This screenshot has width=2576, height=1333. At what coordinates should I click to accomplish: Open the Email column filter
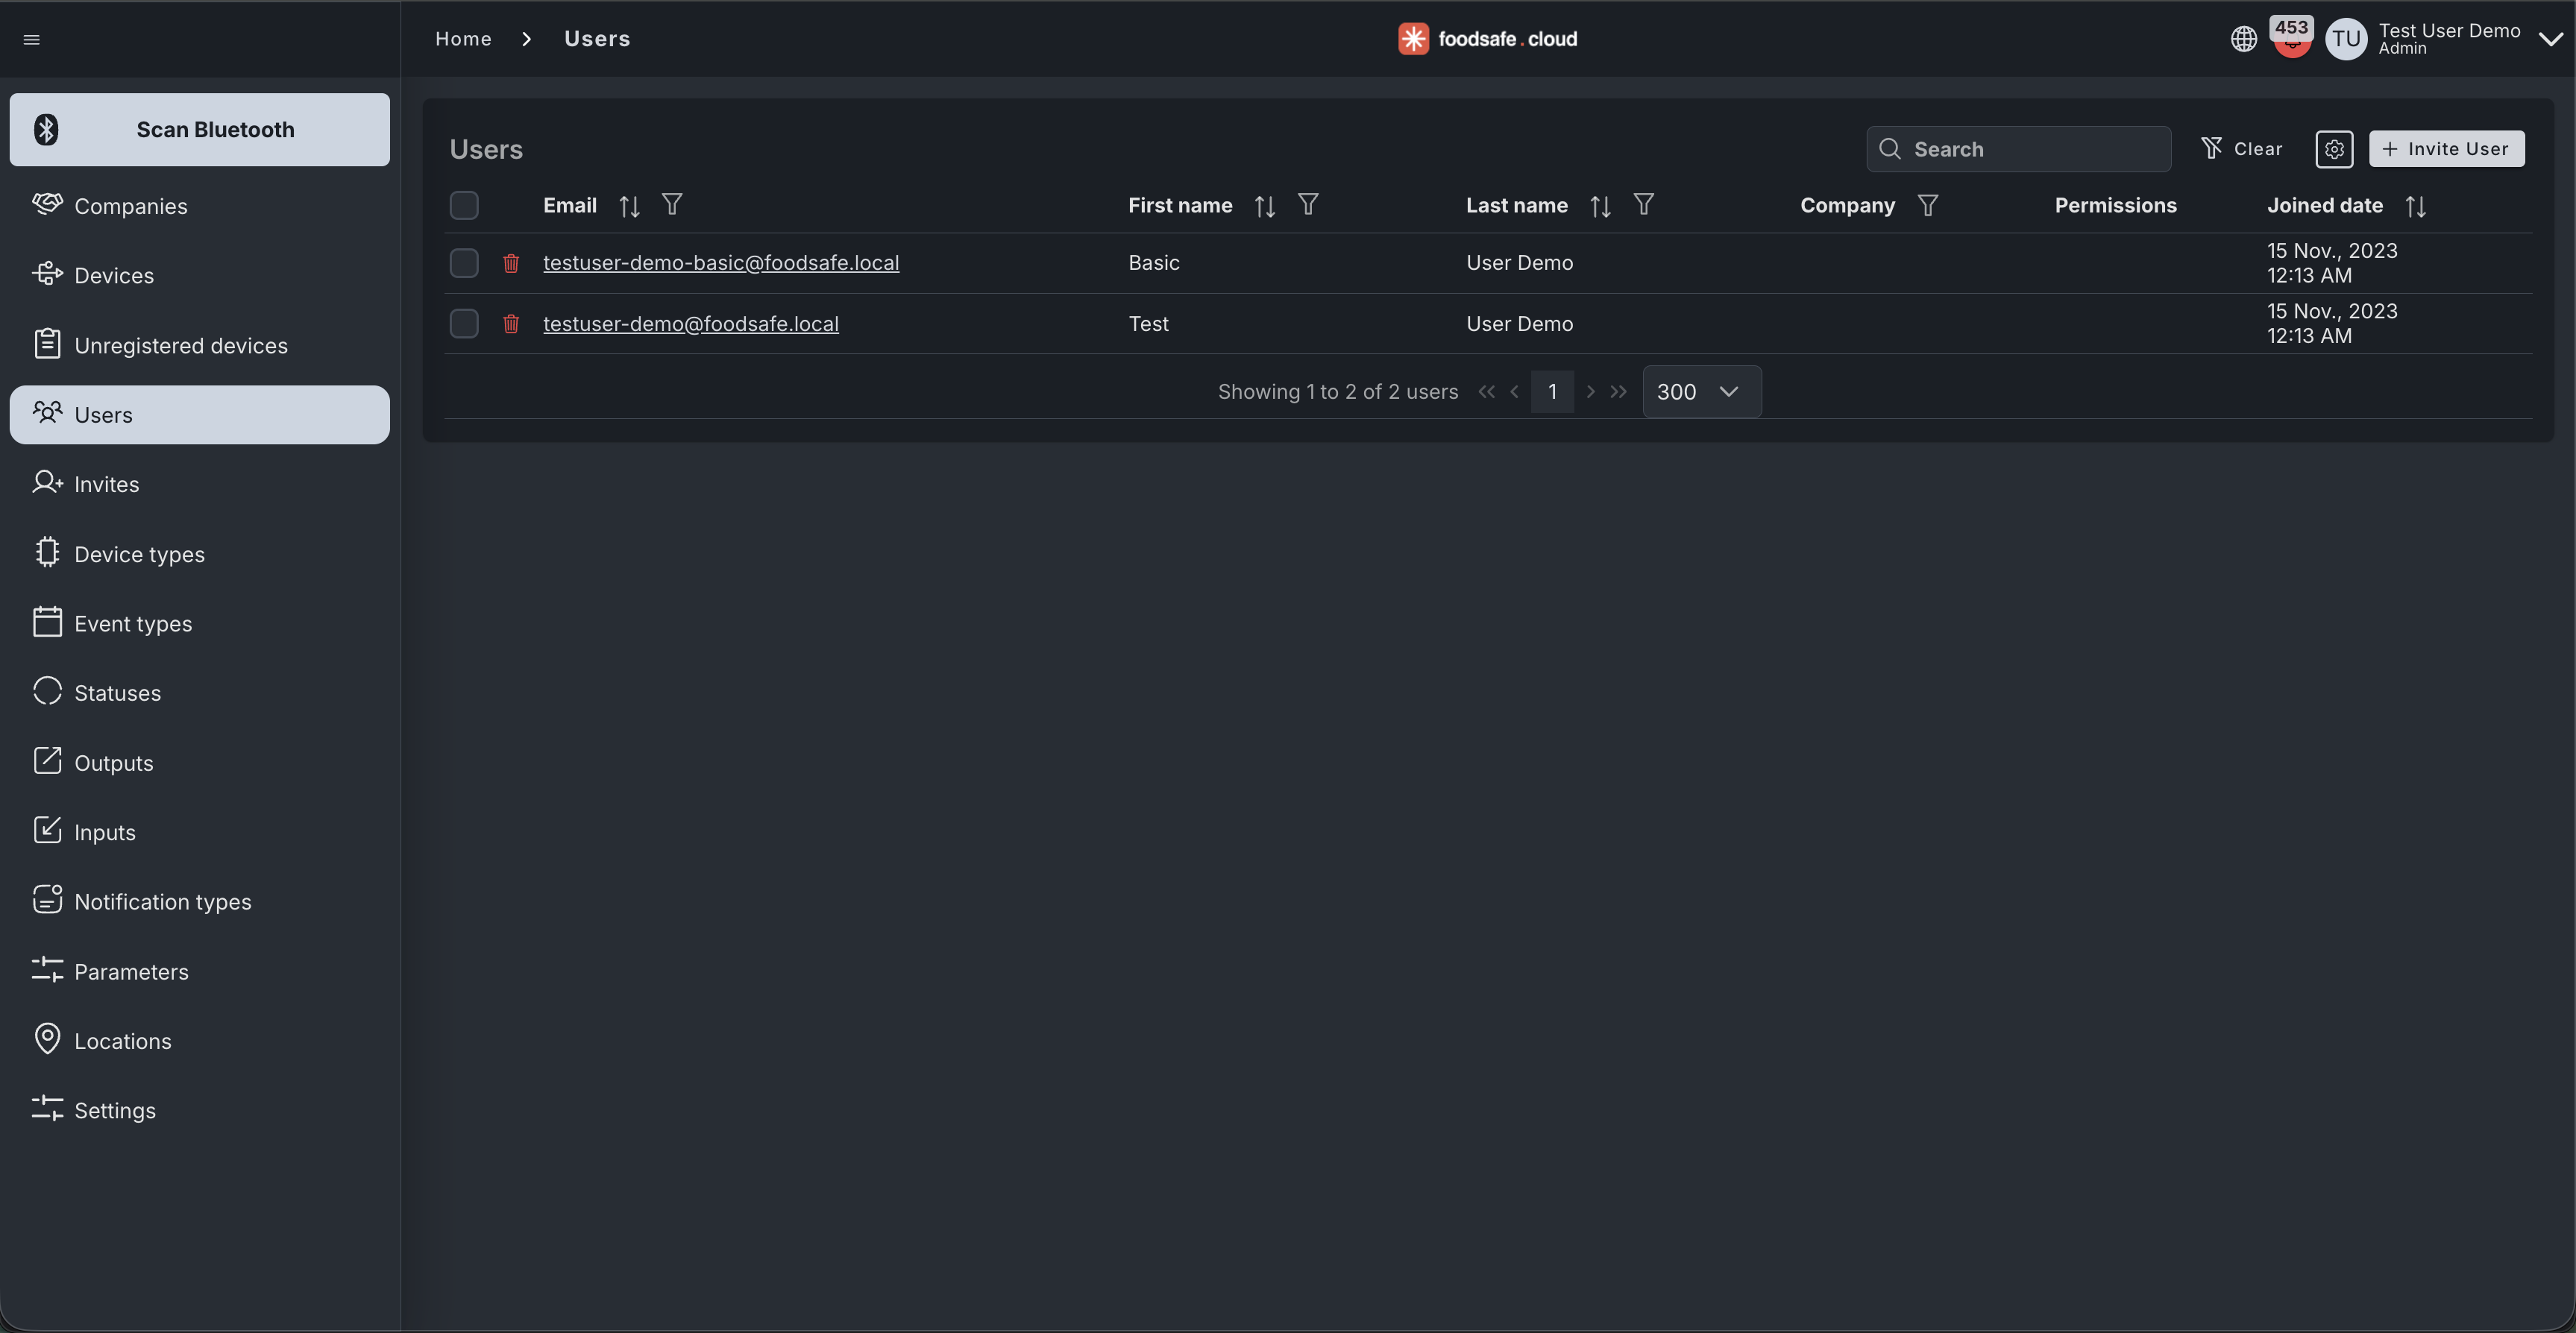click(671, 204)
